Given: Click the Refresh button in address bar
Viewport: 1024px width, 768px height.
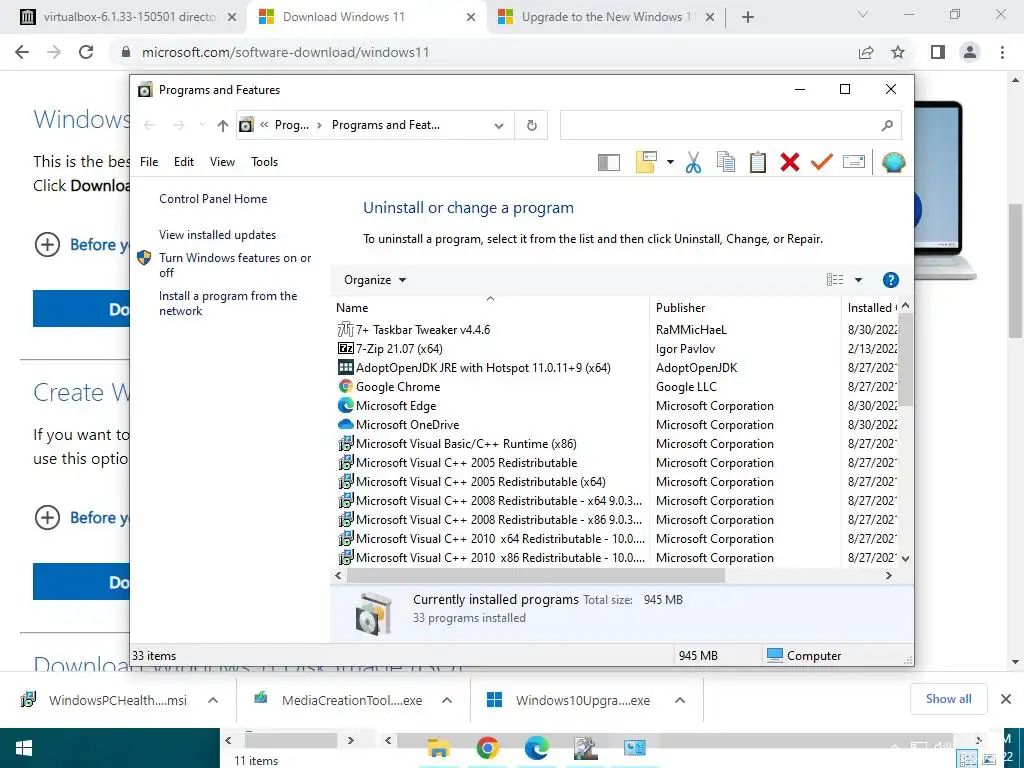Looking at the screenshot, I should 532,125.
